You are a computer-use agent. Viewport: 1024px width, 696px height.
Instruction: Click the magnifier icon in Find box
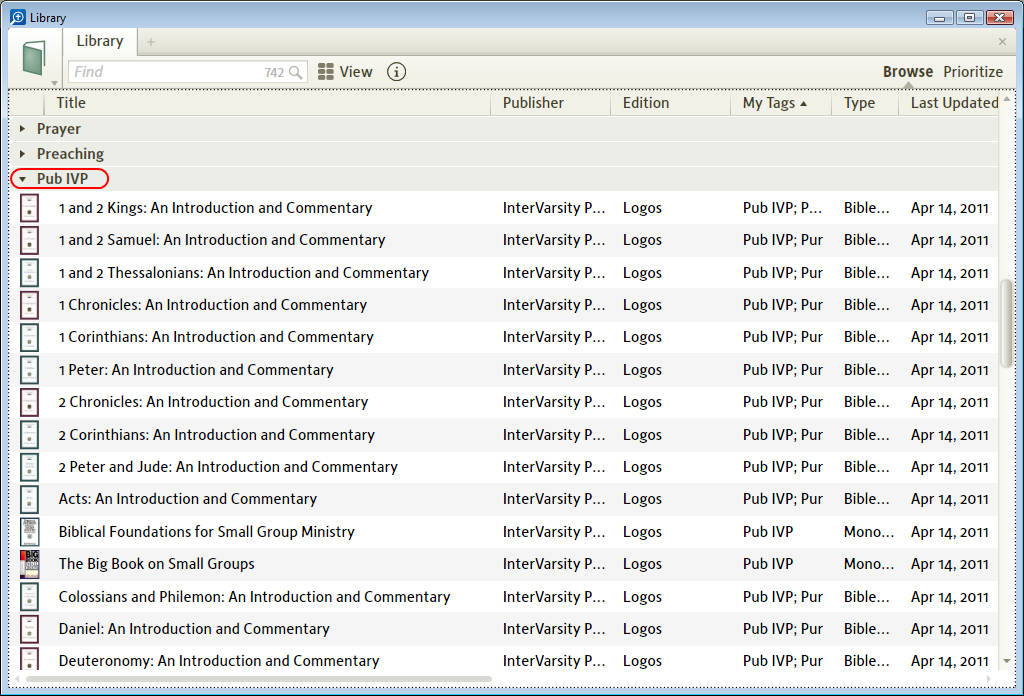click(x=295, y=72)
